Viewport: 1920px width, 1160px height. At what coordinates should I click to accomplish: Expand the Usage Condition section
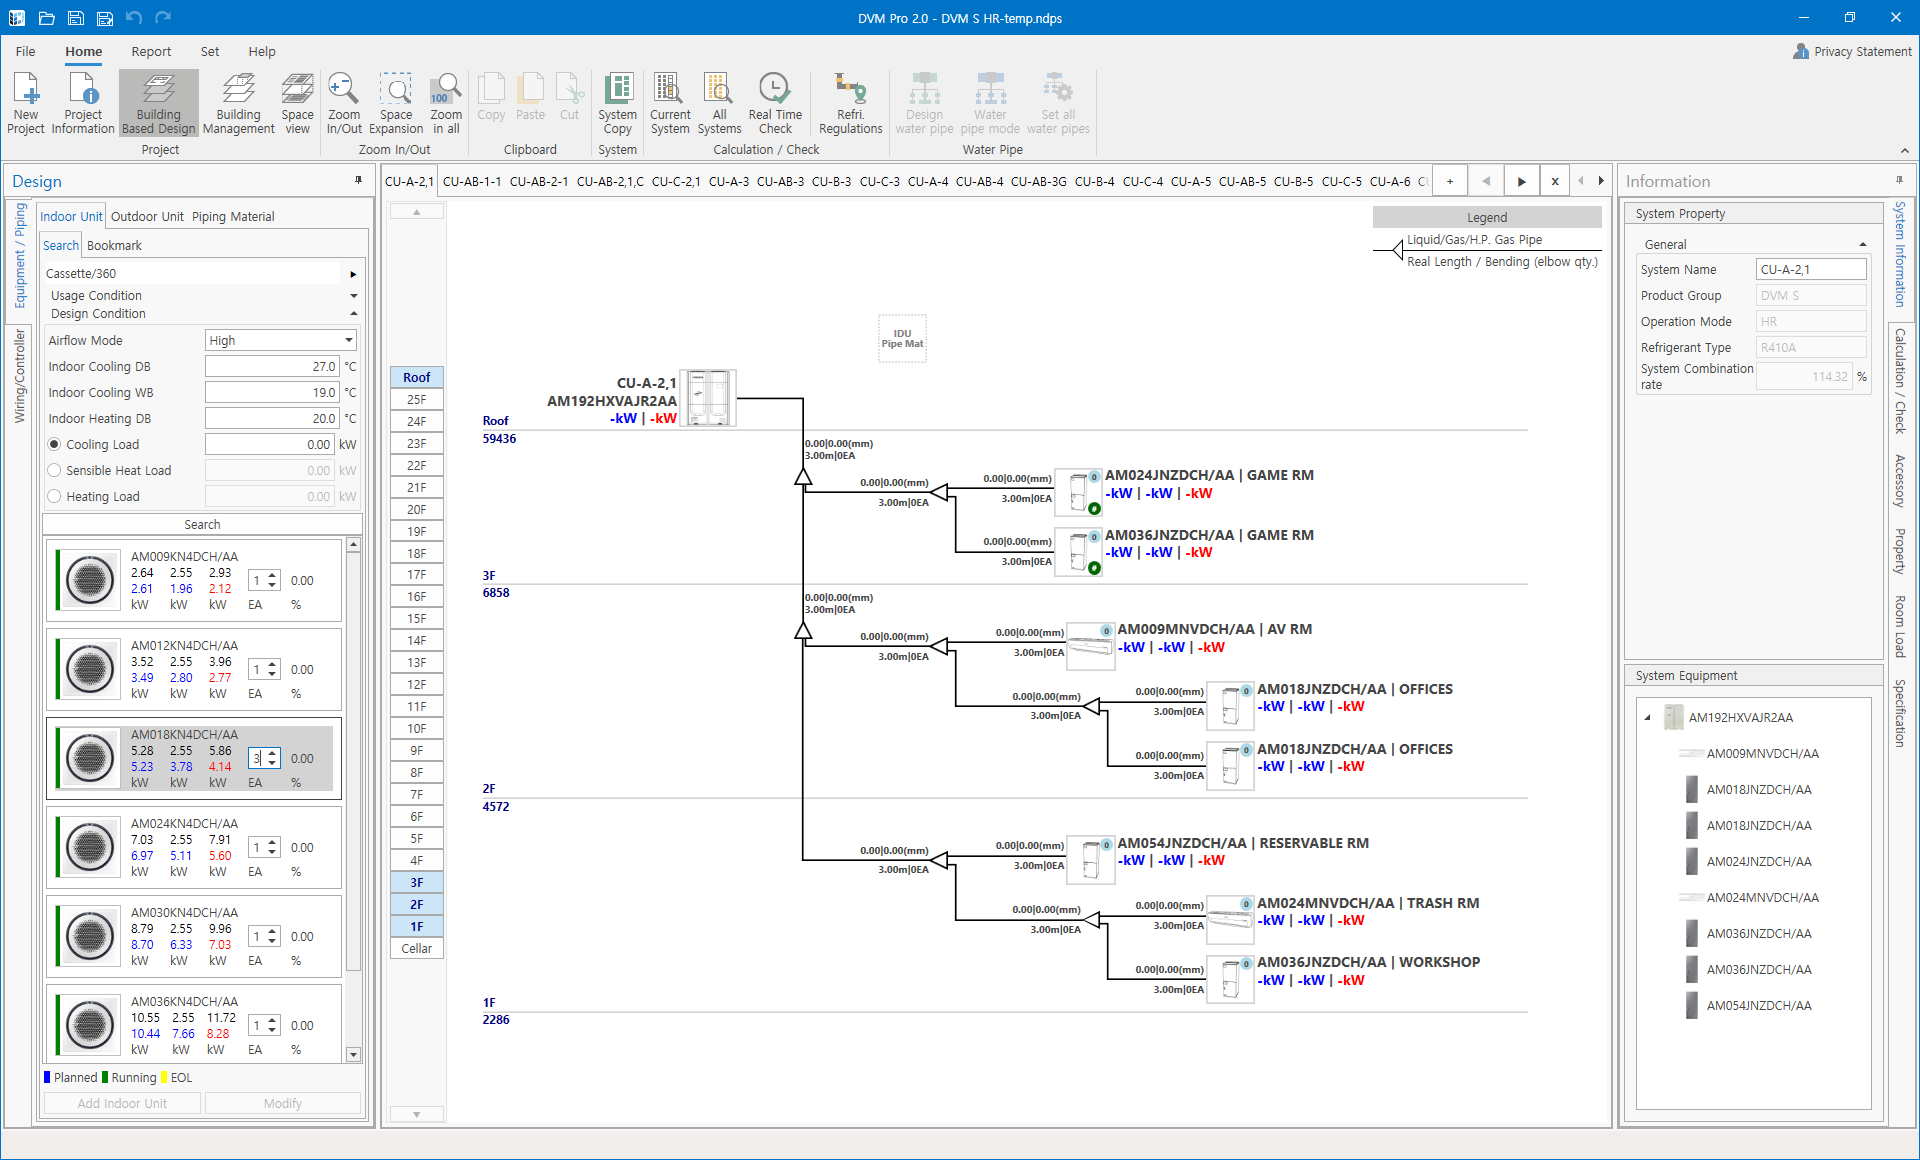point(353,296)
